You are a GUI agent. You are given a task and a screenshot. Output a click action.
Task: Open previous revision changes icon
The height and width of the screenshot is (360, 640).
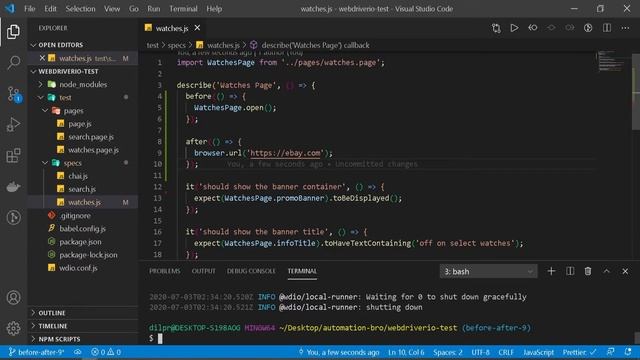tap(533, 28)
